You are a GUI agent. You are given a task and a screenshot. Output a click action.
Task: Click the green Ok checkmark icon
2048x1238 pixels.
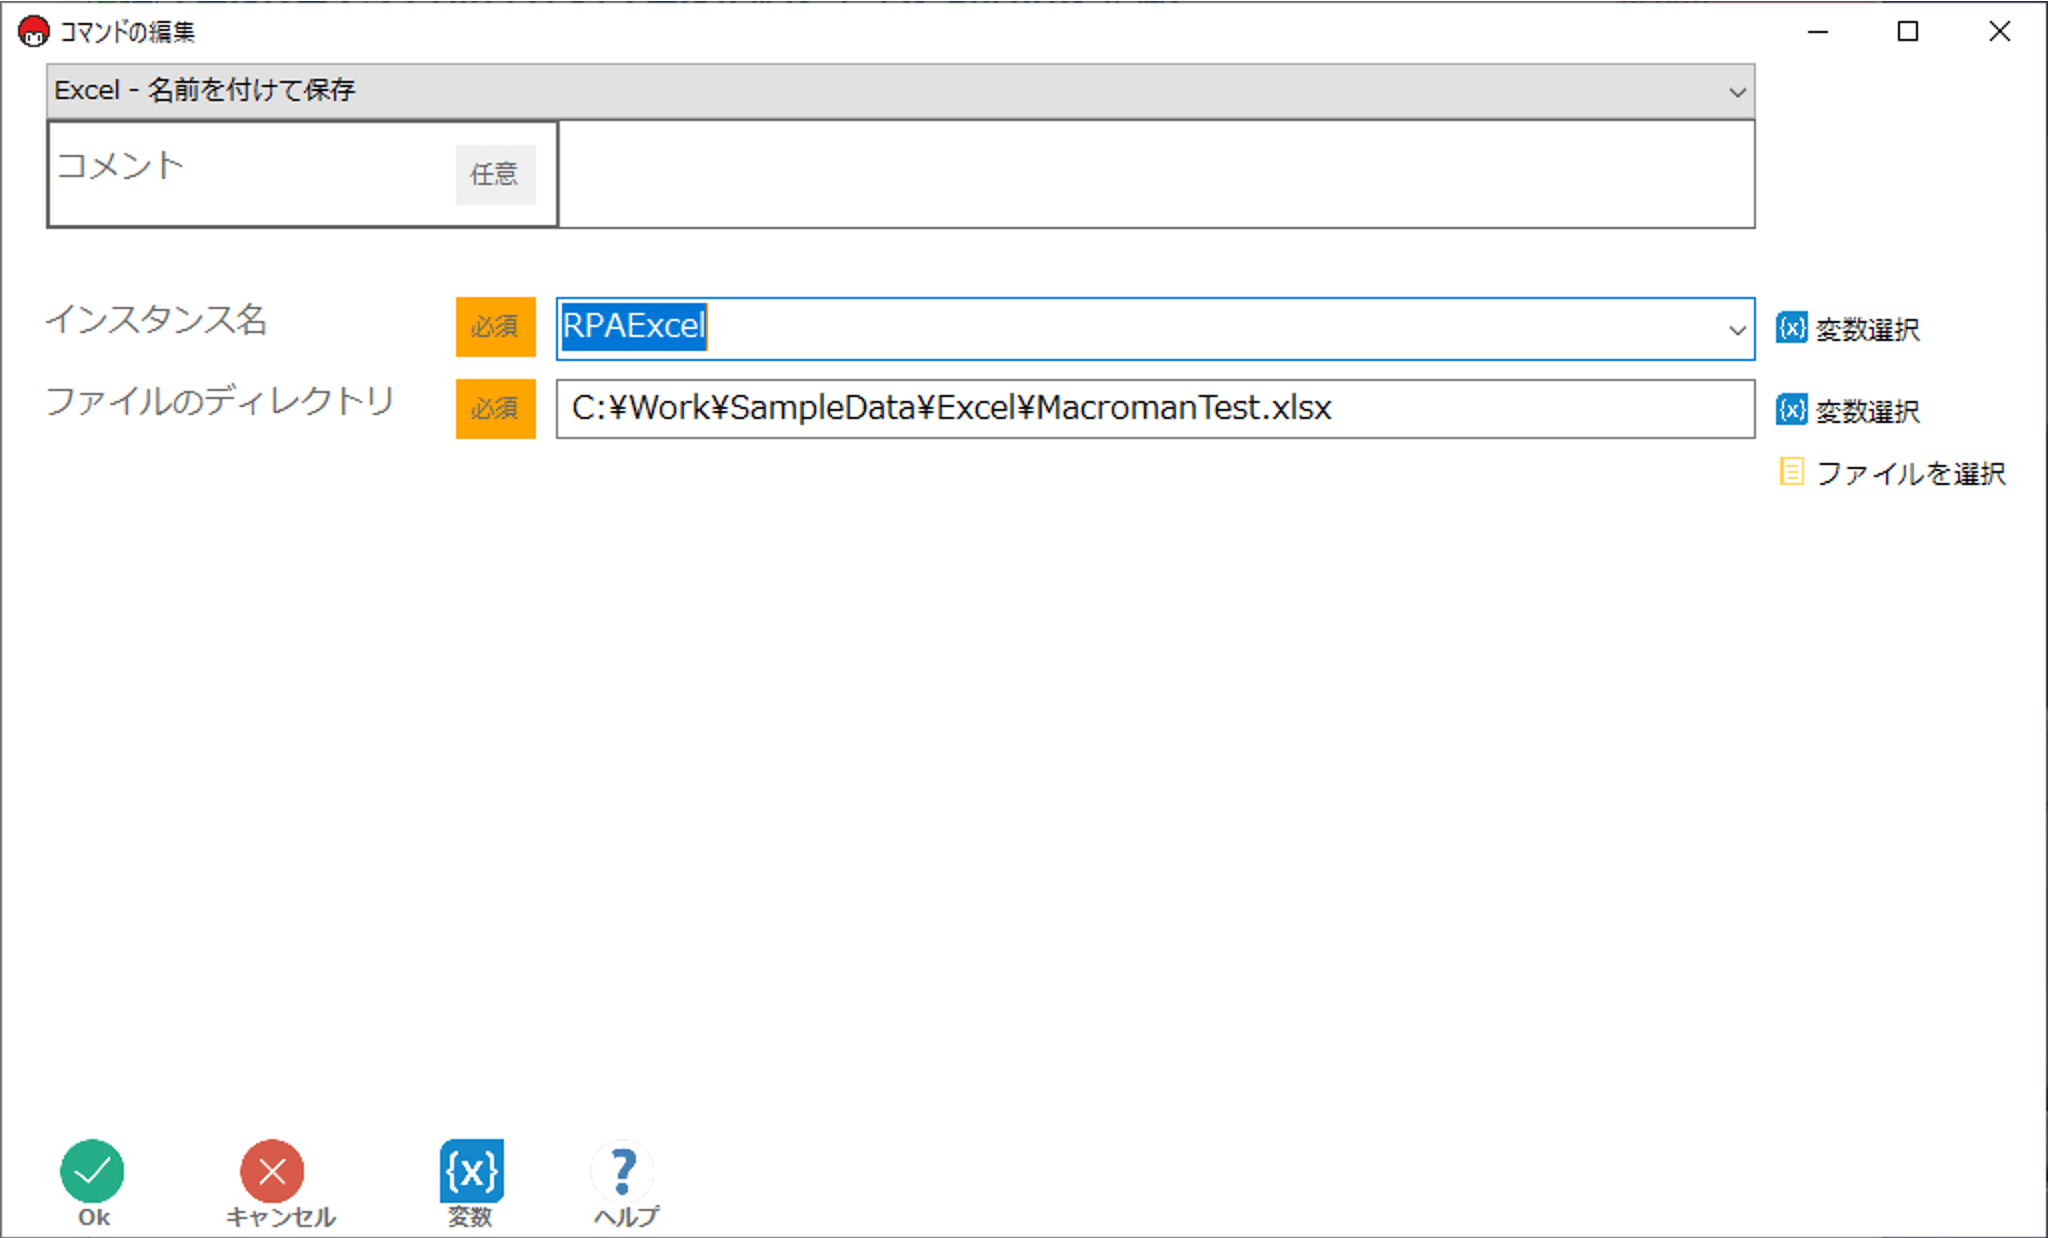click(92, 1171)
